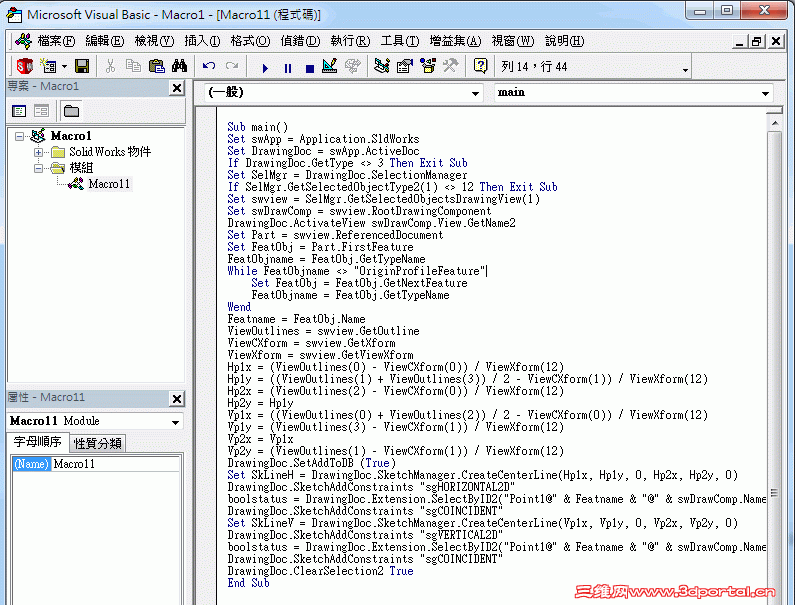Open the 說明(H) menu

564,41
